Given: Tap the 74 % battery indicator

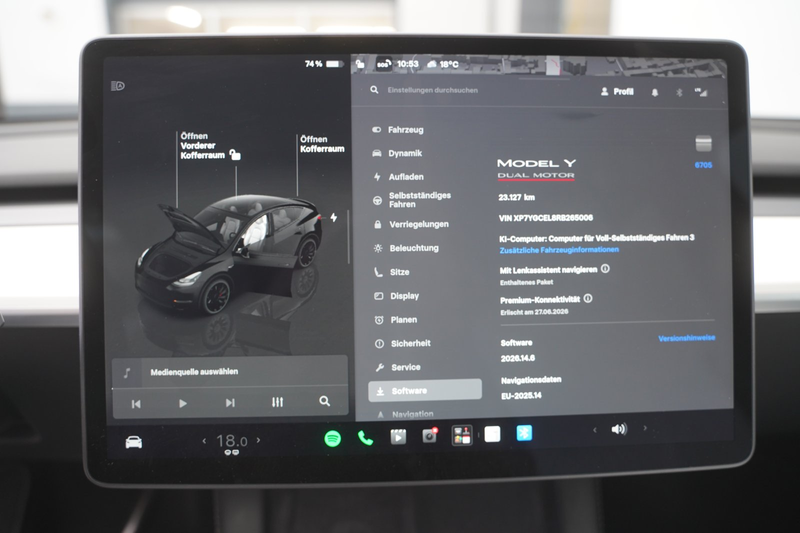Looking at the screenshot, I should [x=323, y=64].
